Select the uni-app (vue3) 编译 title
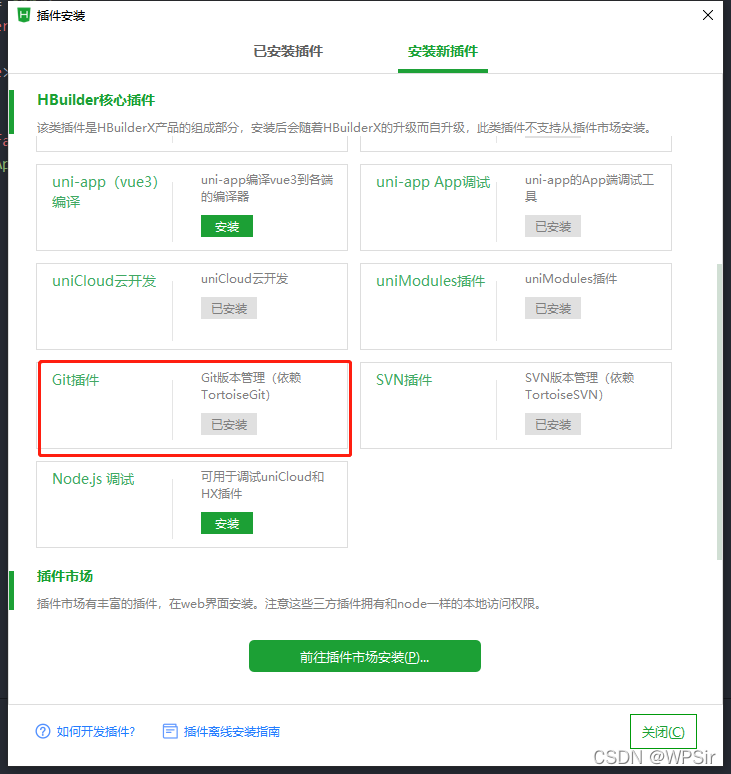The image size is (731, 774). pos(105,192)
